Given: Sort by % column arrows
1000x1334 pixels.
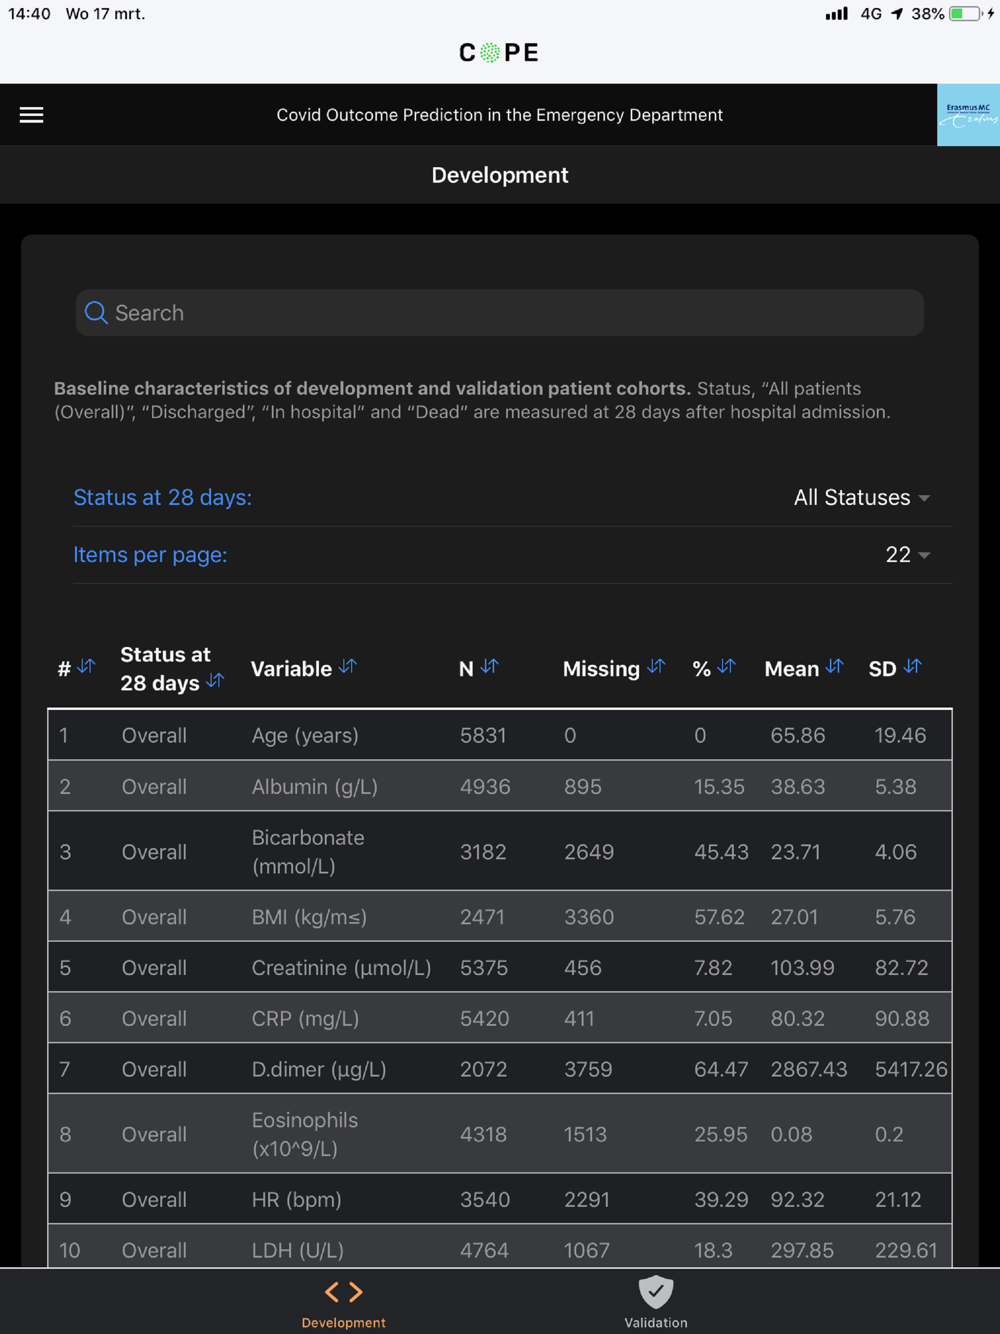Looking at the screenshot, I should (727, 666).
